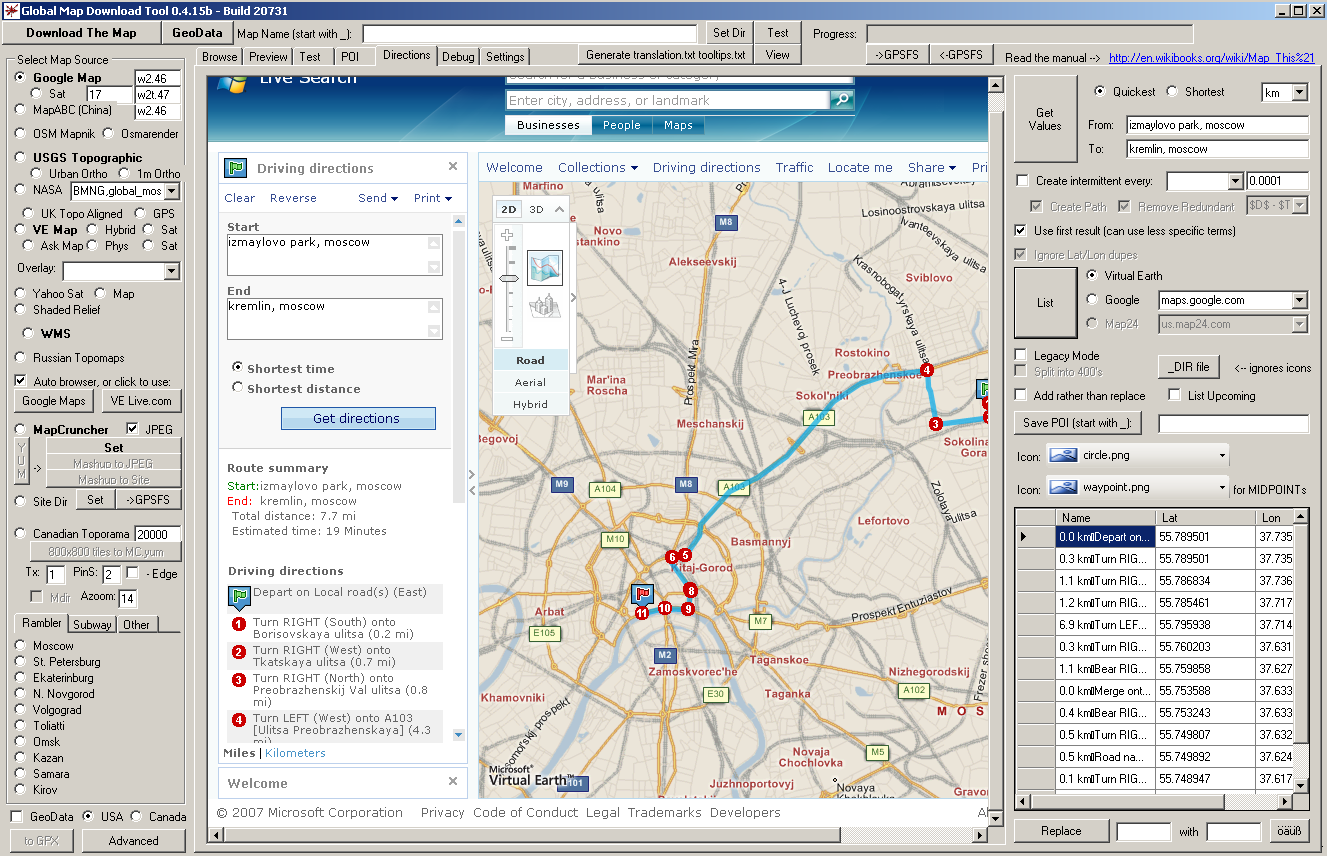Click route waypoint marker 11 on the map
1327x856 pixels.
click(x=642, y=614)
